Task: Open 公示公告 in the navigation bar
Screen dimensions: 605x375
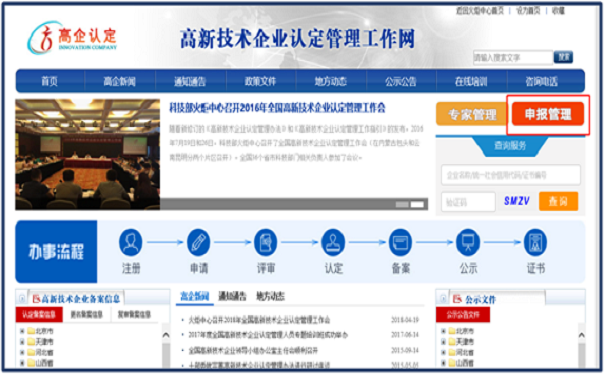Action: (401, 81)
